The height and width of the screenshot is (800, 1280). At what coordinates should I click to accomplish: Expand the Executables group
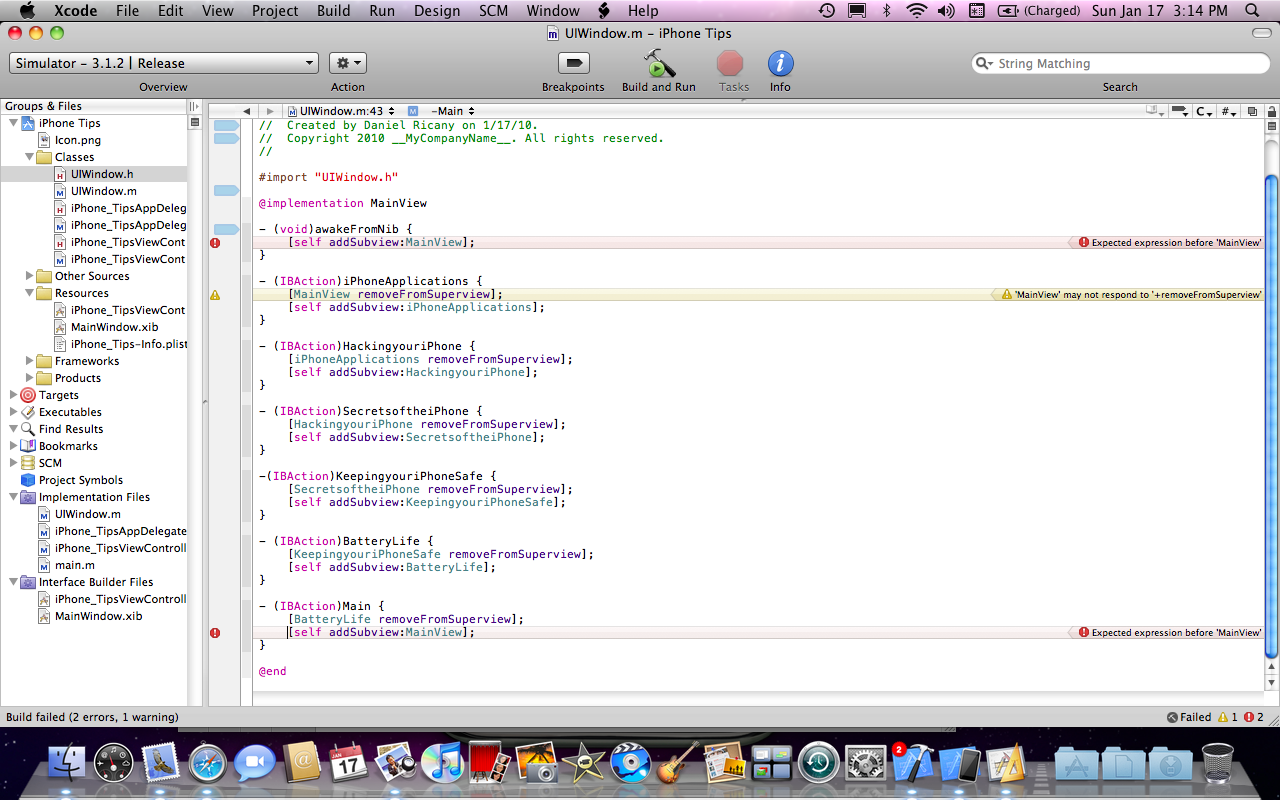pyautogui.click(x=13, y=412)
